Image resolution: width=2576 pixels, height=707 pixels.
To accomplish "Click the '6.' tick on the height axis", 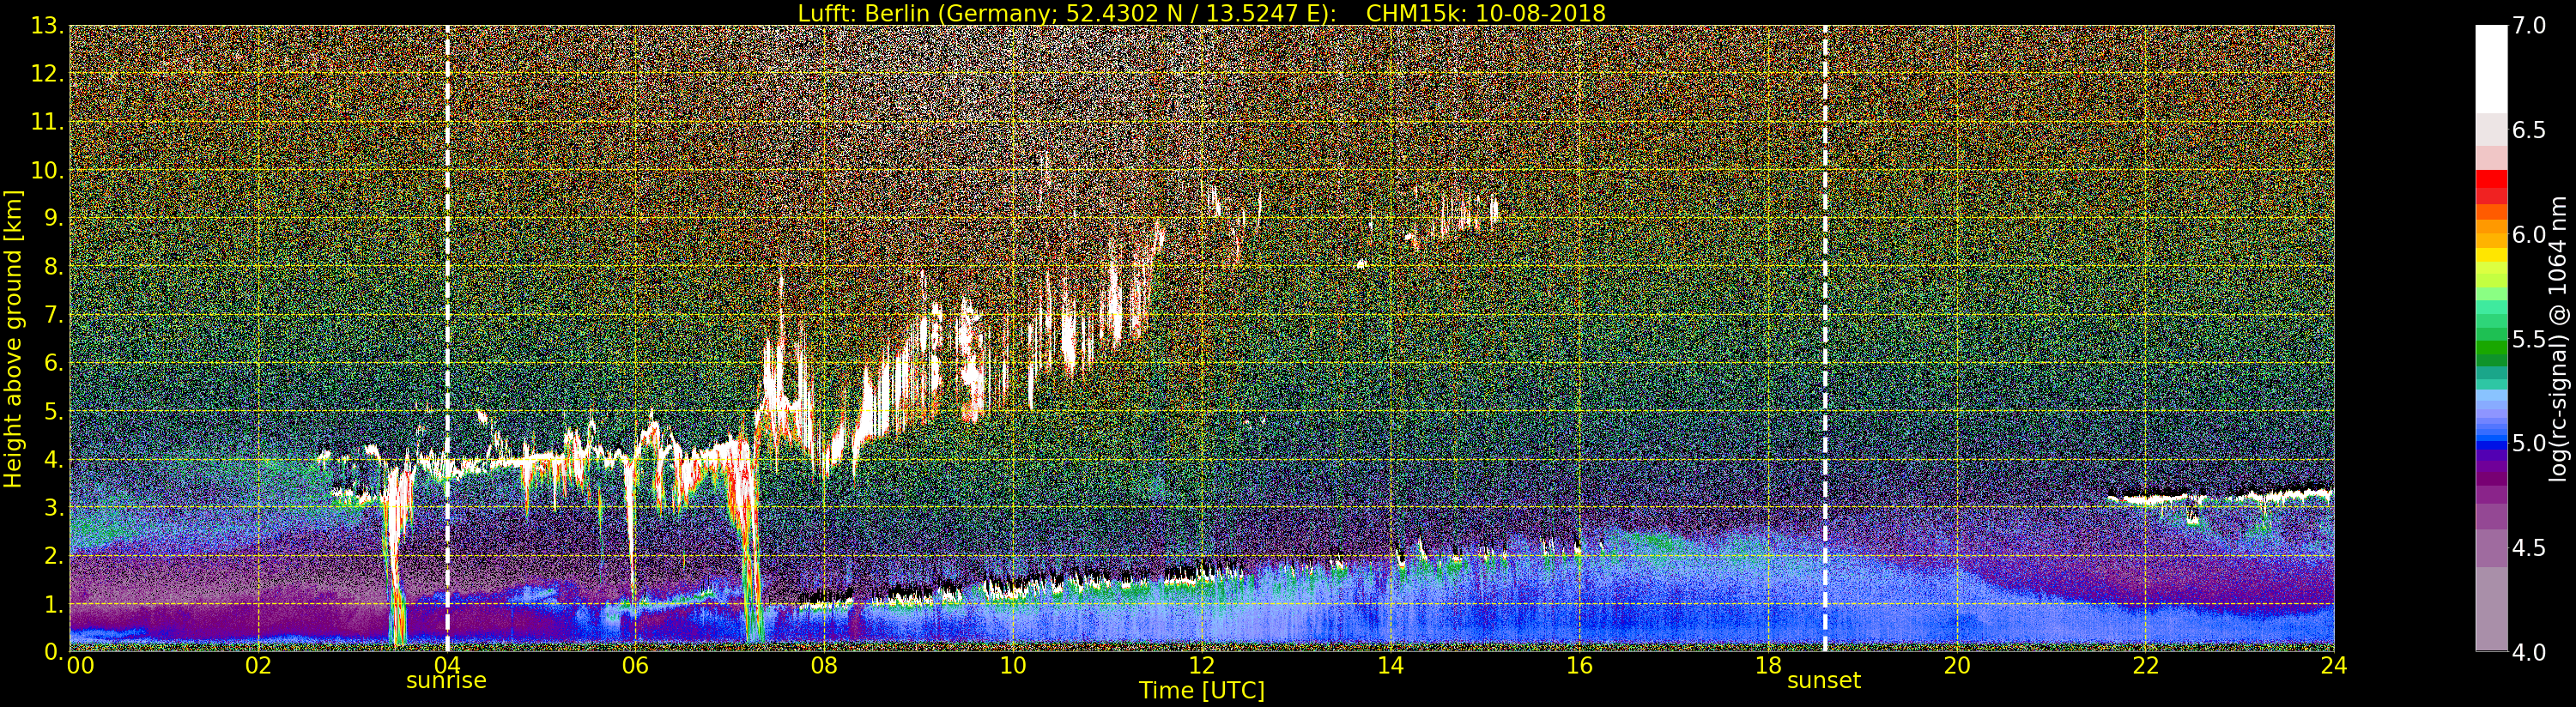I will click(53, 363).
